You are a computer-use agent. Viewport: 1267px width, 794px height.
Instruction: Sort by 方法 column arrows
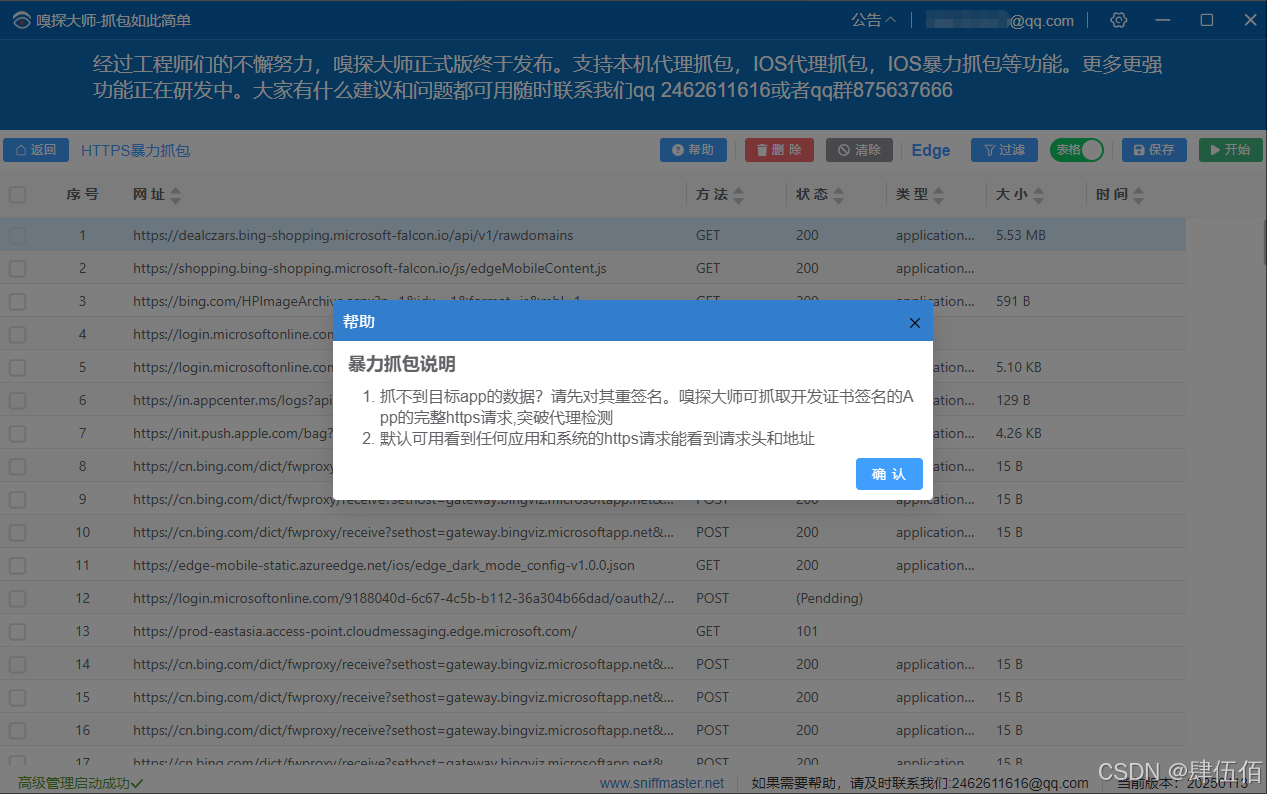point(738,195)
